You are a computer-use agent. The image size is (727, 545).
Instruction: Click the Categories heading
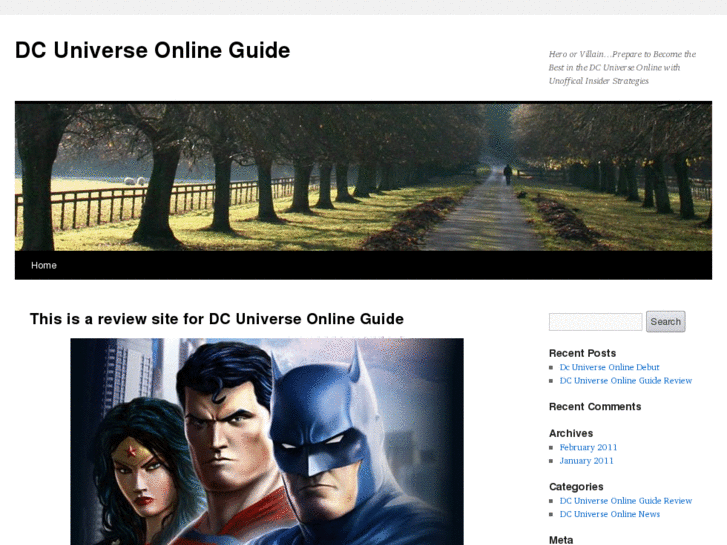576,487
